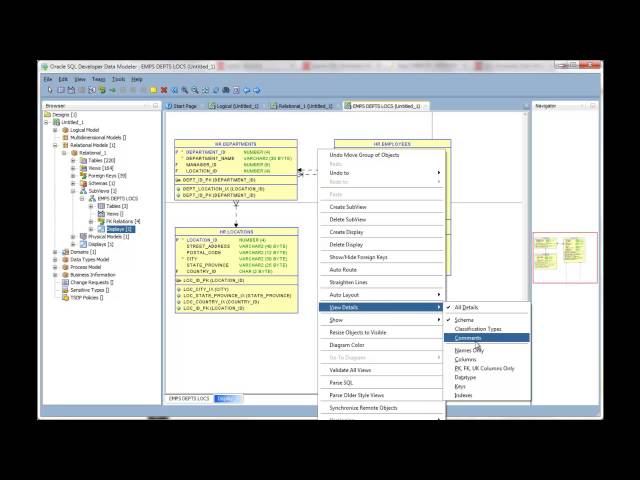Switch to the Logical (Untitled_1) tab
This screenshot has height=480, width=640.
(x=233, y=106)
